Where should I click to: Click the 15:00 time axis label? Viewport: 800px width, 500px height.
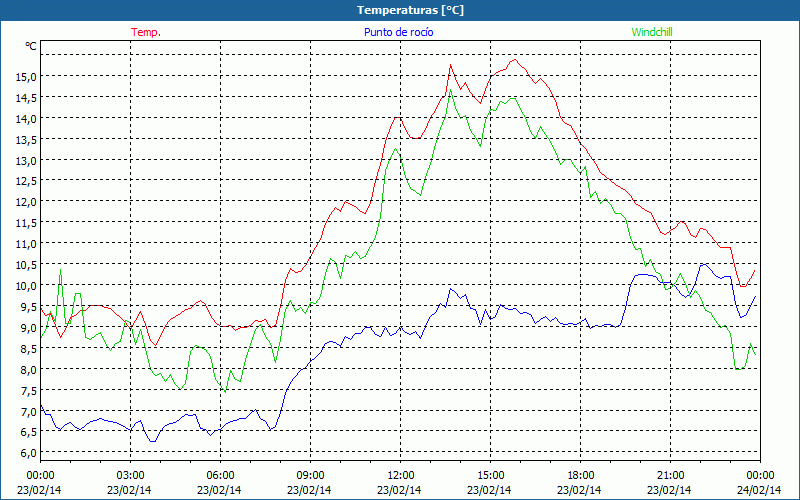coord(490,475)
